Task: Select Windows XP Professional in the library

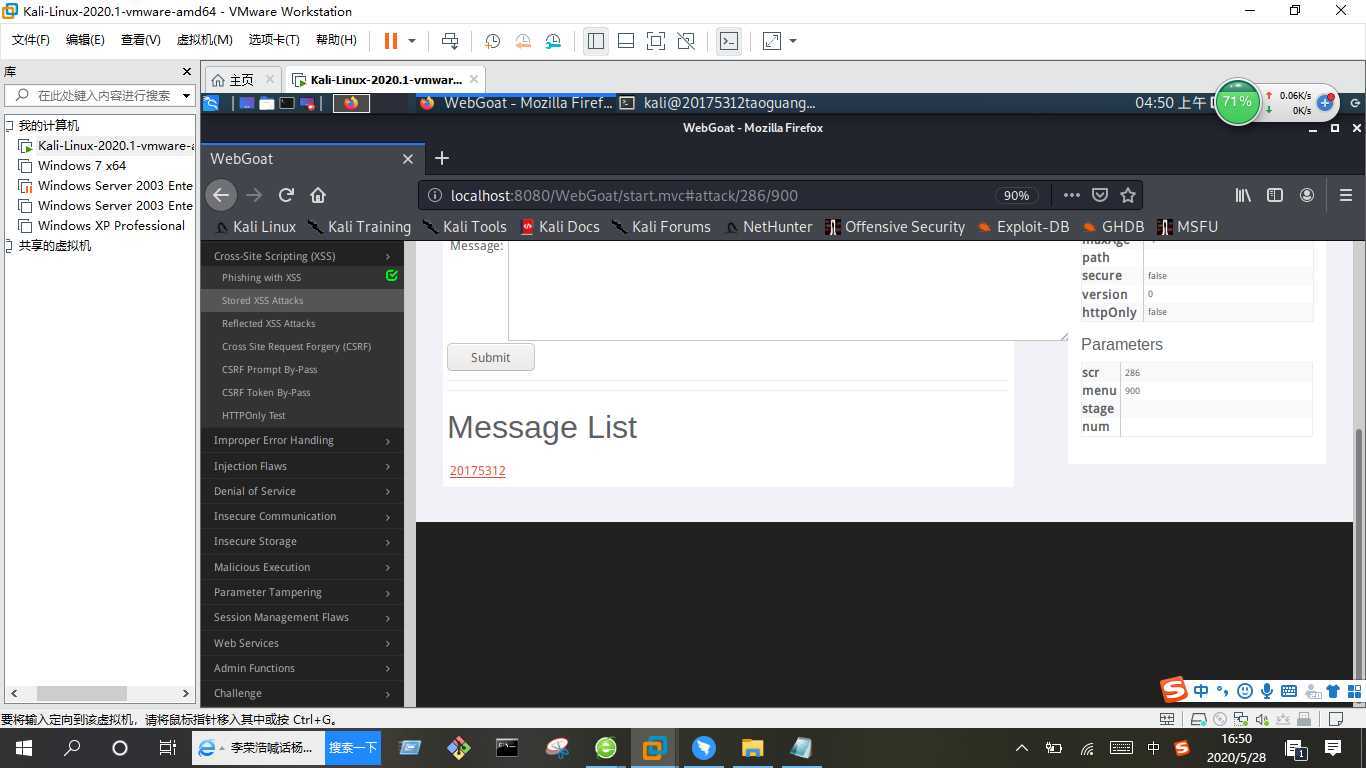Action: coord(111,226)
